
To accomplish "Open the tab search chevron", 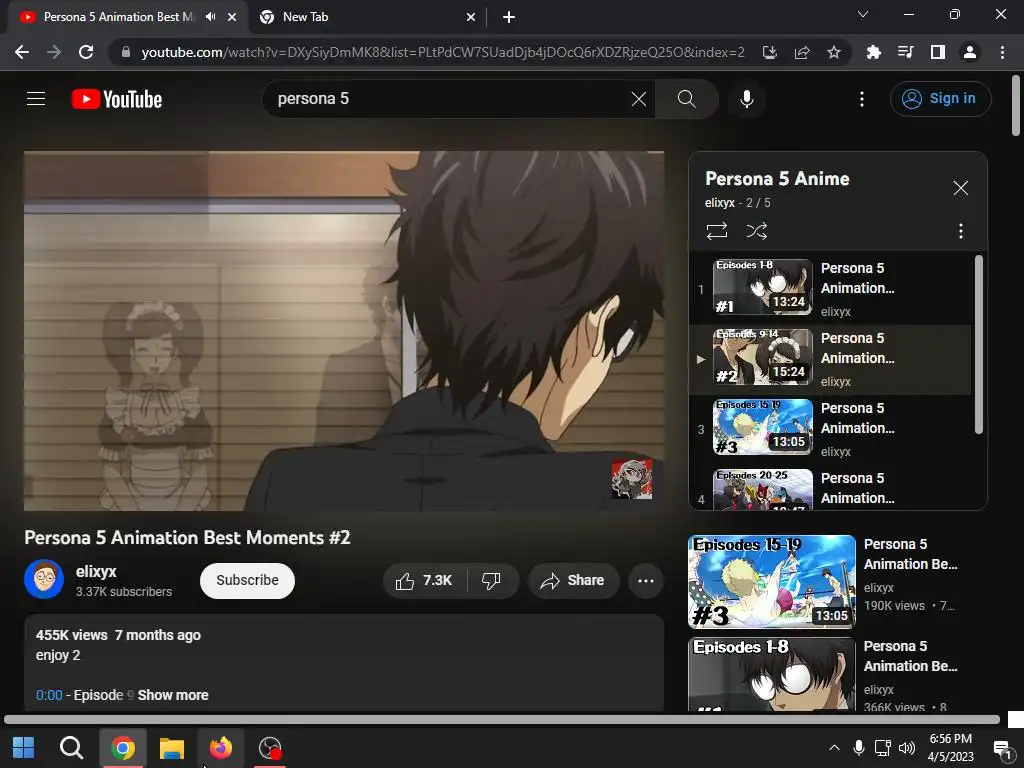I will [863, 14].
